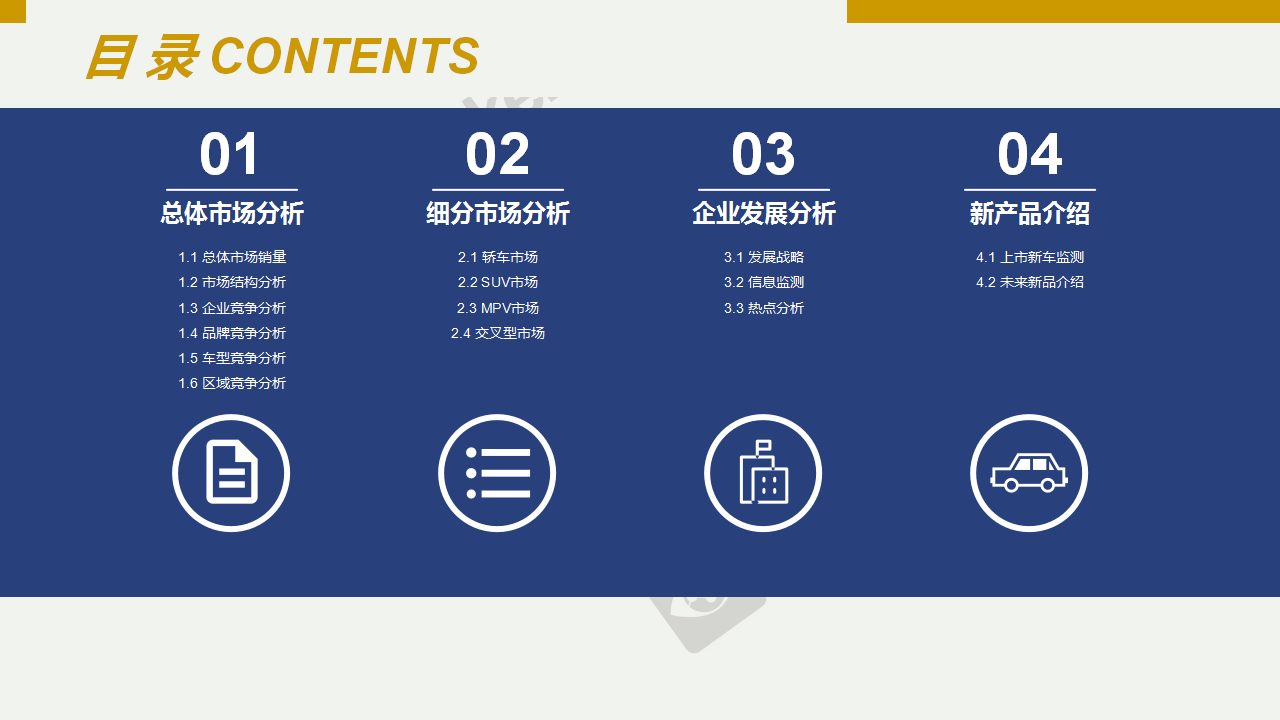The width and height of the screenshot is (1280, 720).
Task: Go to 4.1 上市新车监测 entry
Action: tap(1030, 257)
